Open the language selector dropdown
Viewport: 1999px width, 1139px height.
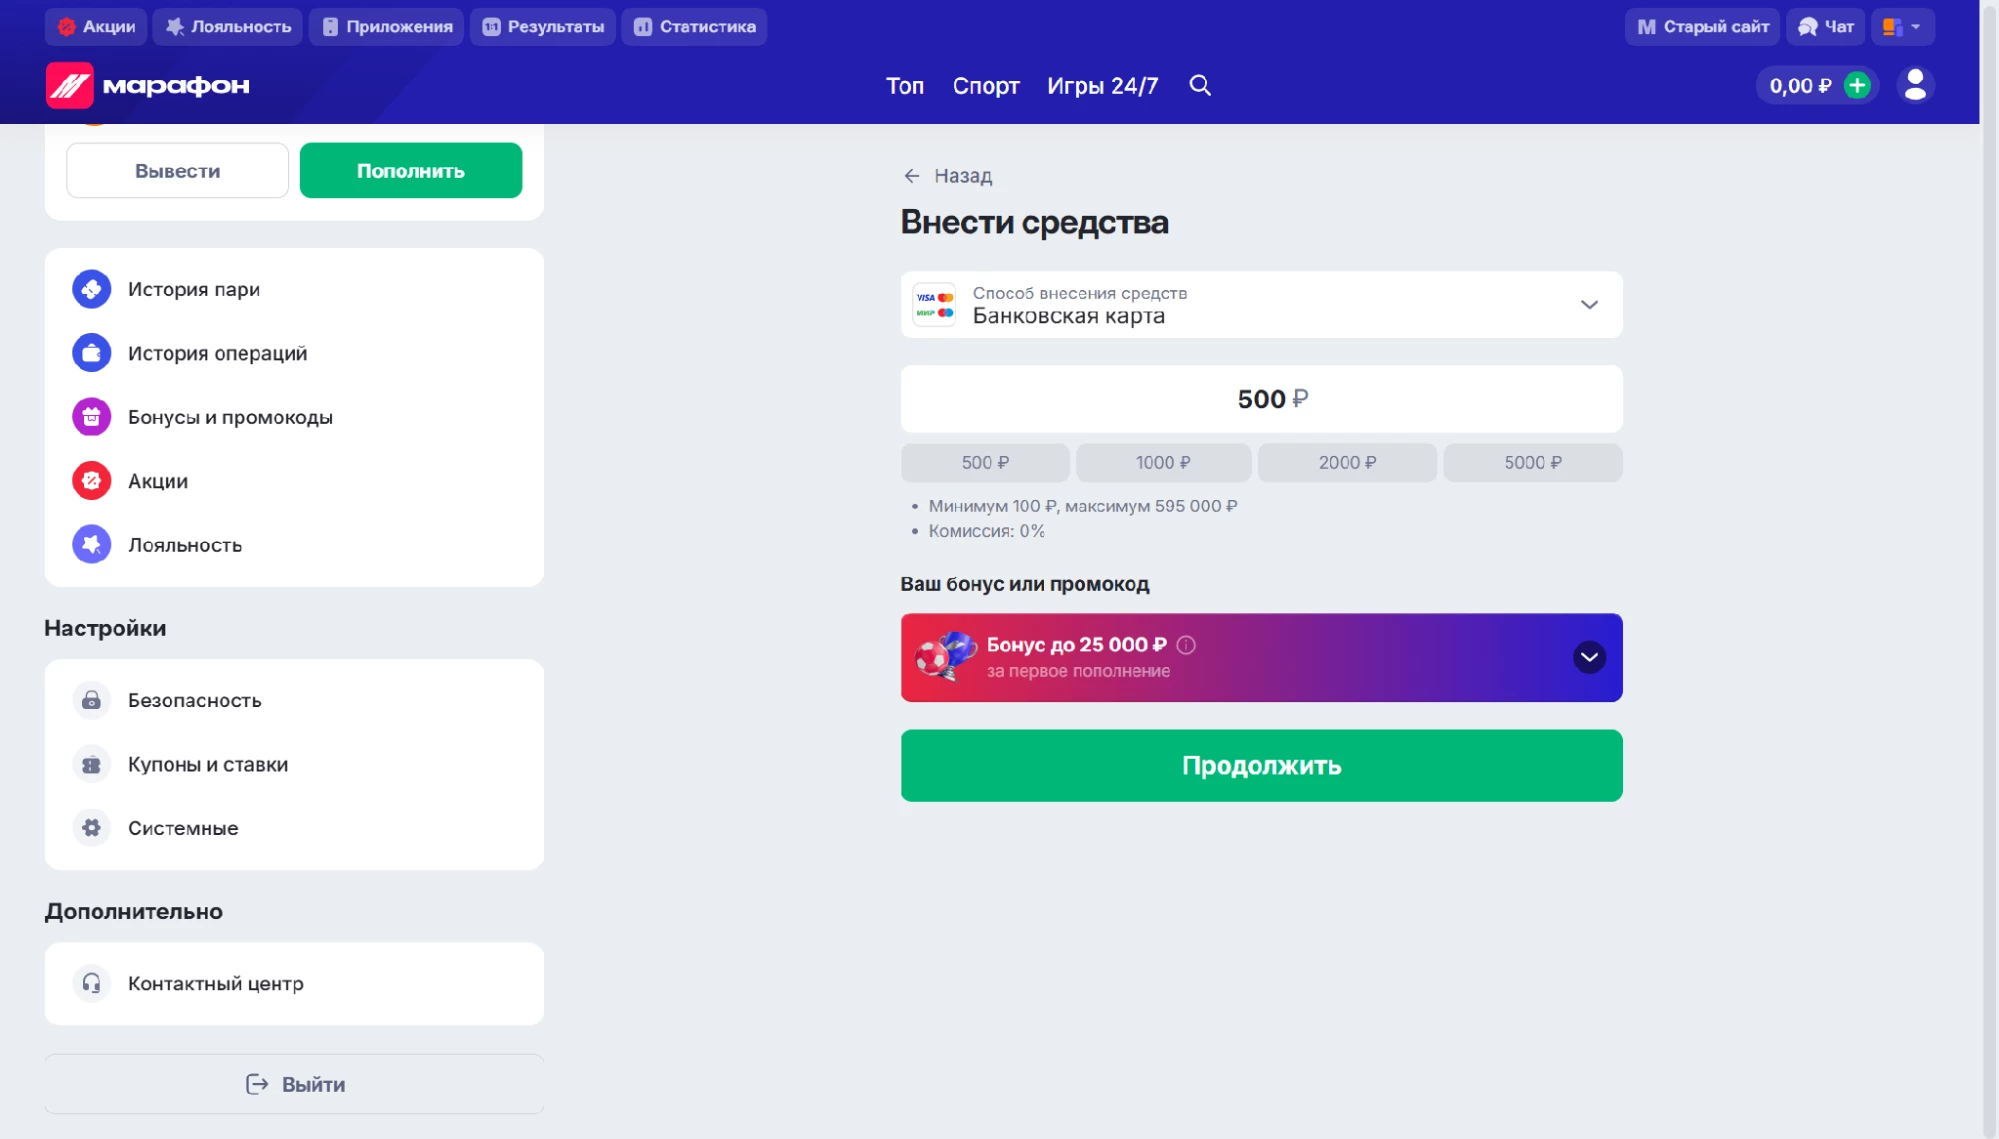tap(1902, 27)
